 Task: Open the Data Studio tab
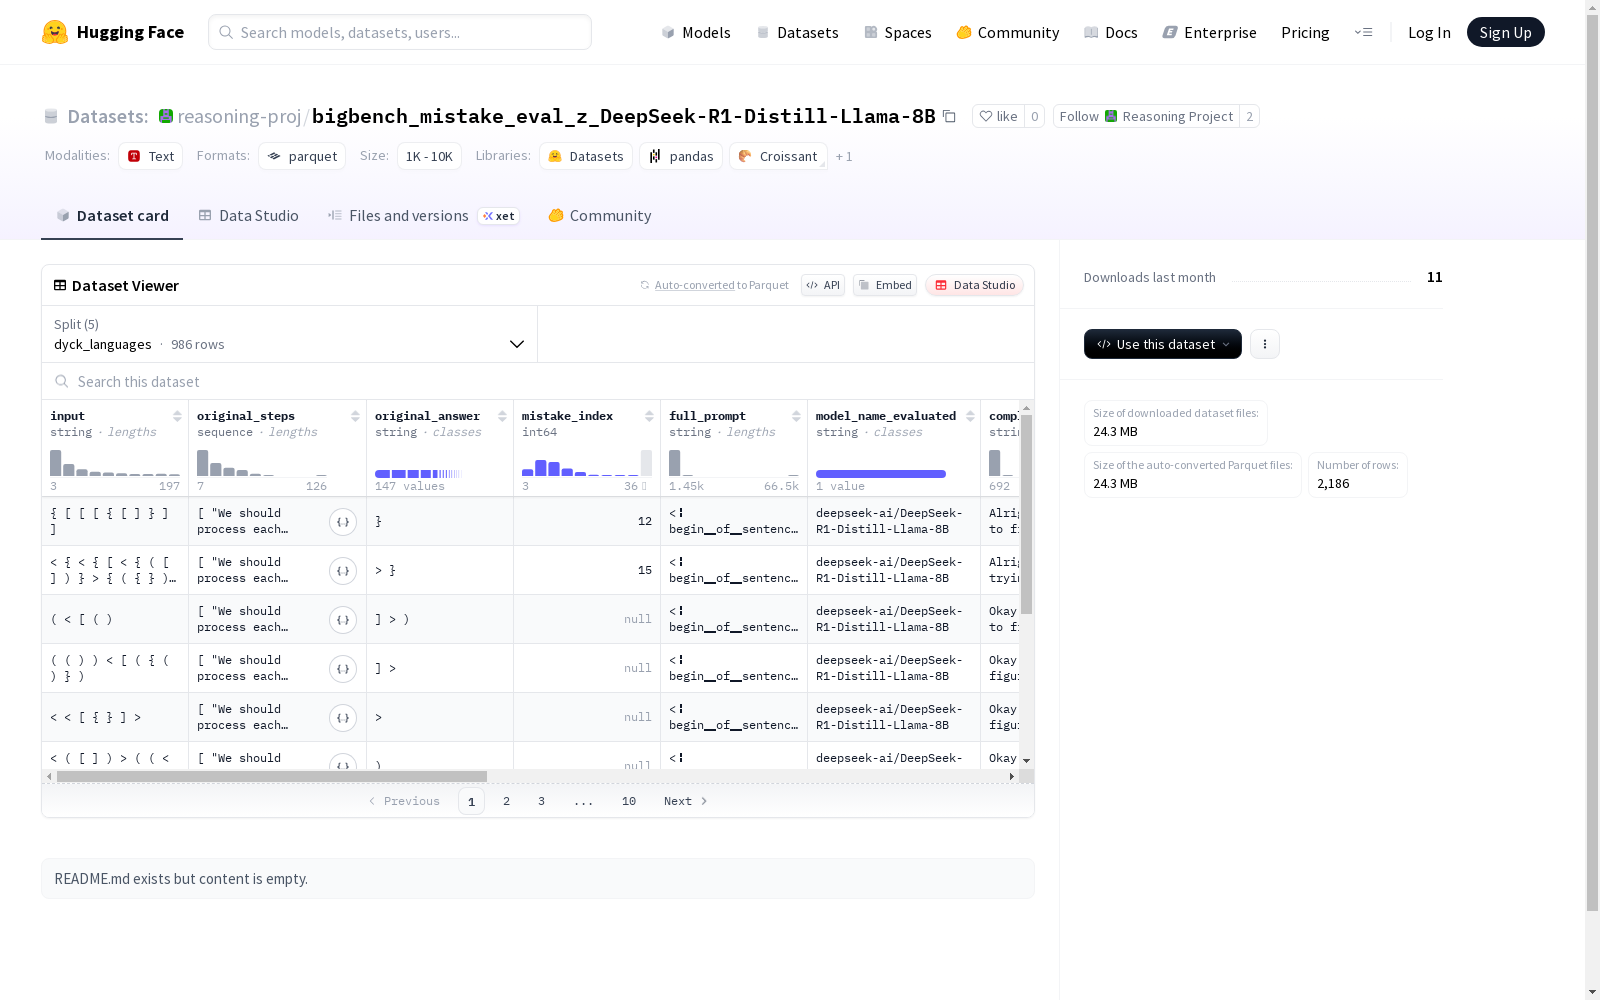[248, 216]
